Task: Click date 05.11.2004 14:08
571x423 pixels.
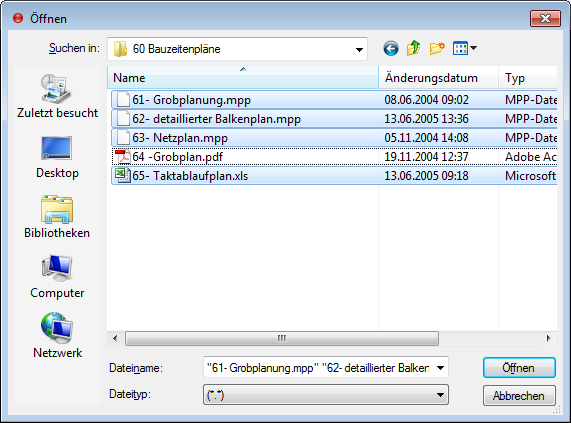Action: point(426,138)
